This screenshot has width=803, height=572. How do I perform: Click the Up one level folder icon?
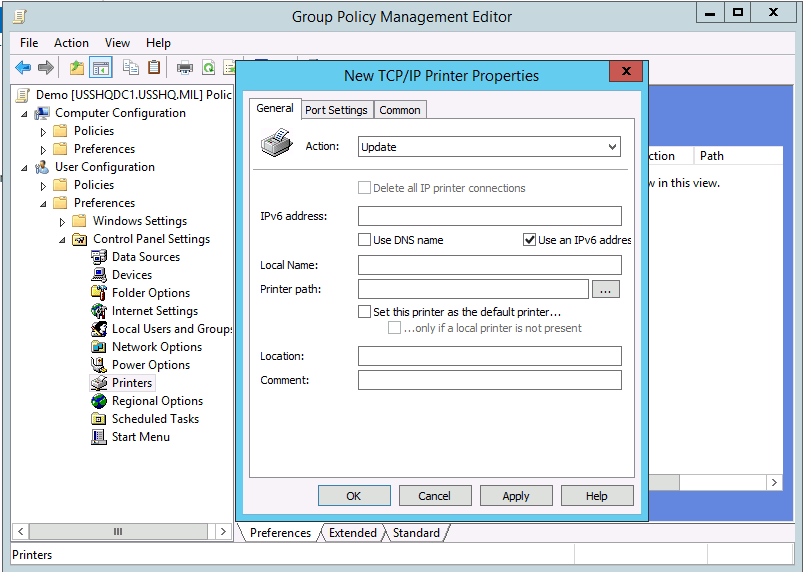pyautogui.click(x=77, y=67)
